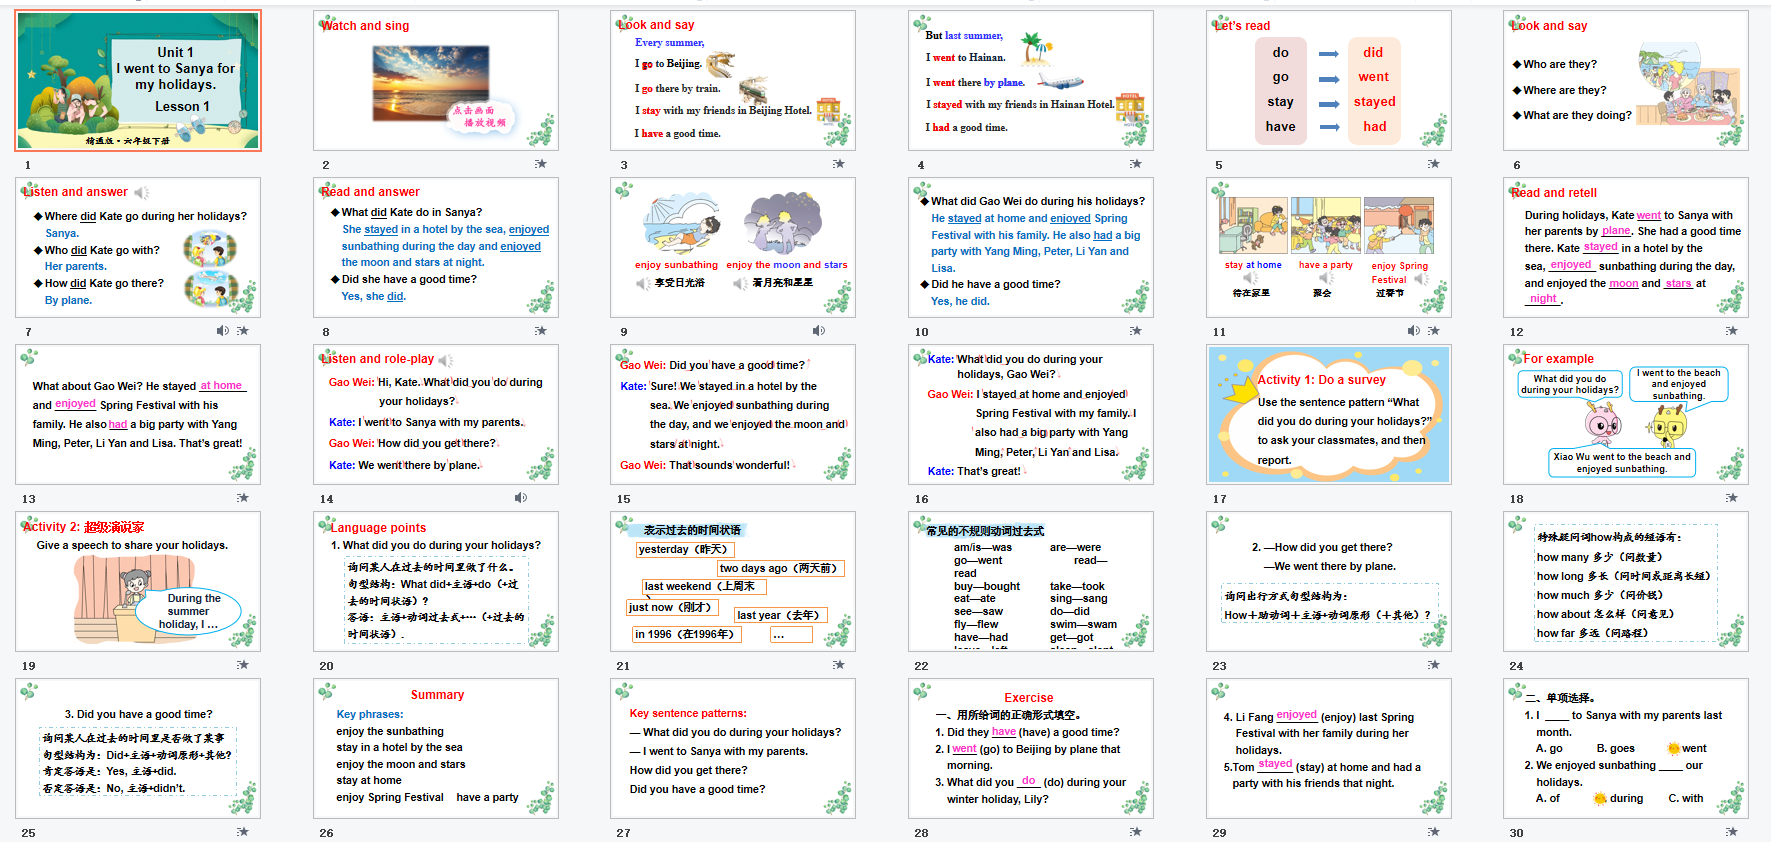Click the audio speaker icon under slide 7
1771x842 pixels.
[x=223, y=330]
